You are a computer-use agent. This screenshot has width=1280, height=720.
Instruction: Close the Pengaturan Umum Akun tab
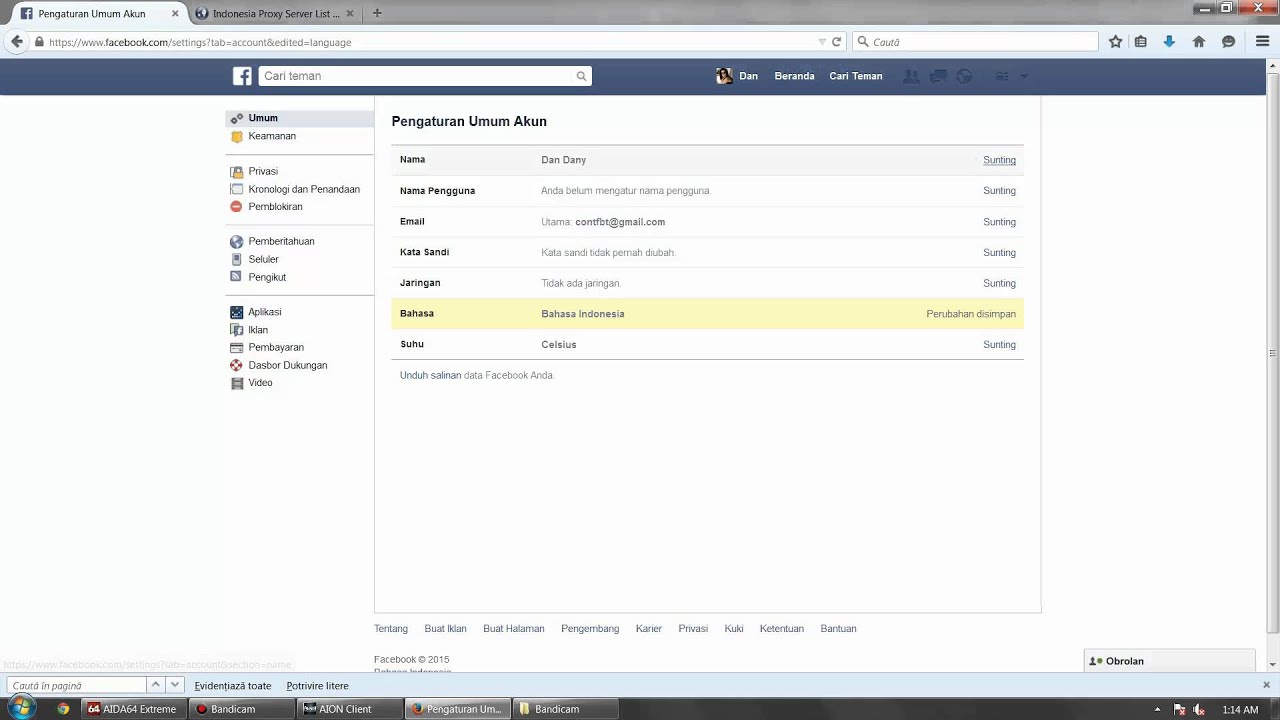pyautogui.click(x=174, y=14)
